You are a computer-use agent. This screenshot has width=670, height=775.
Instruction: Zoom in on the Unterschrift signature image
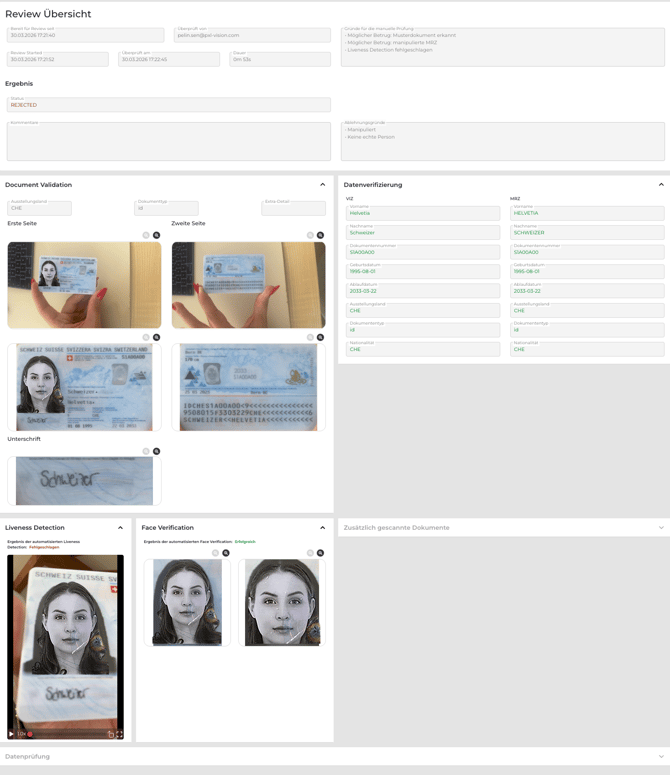(x=157, y=451)
